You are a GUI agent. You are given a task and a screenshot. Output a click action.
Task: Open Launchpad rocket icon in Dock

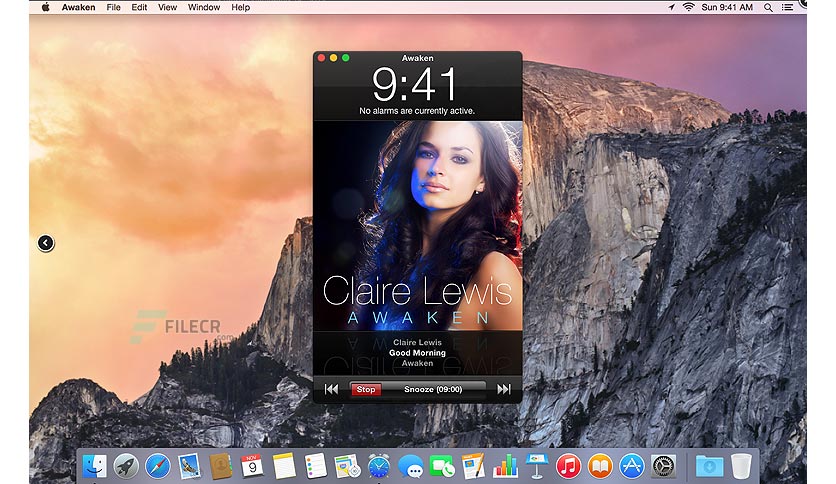126,466
